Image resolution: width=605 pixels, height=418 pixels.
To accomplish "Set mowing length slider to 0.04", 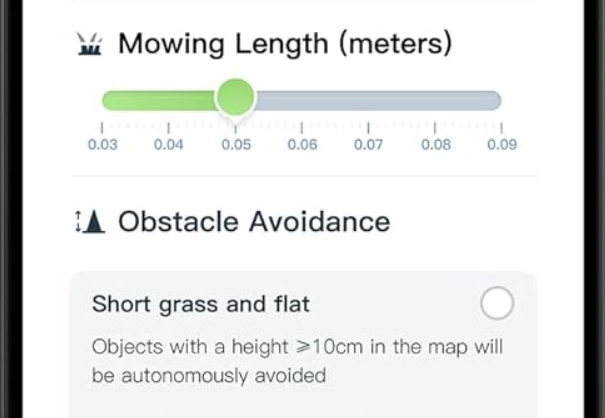I will [x=168, y=101].
